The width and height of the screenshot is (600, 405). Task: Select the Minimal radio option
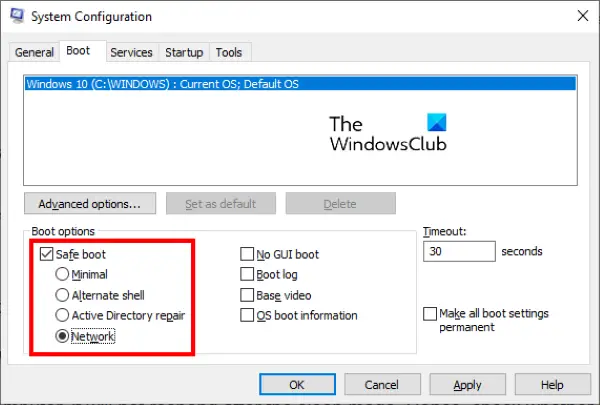(x=62, y=274)
